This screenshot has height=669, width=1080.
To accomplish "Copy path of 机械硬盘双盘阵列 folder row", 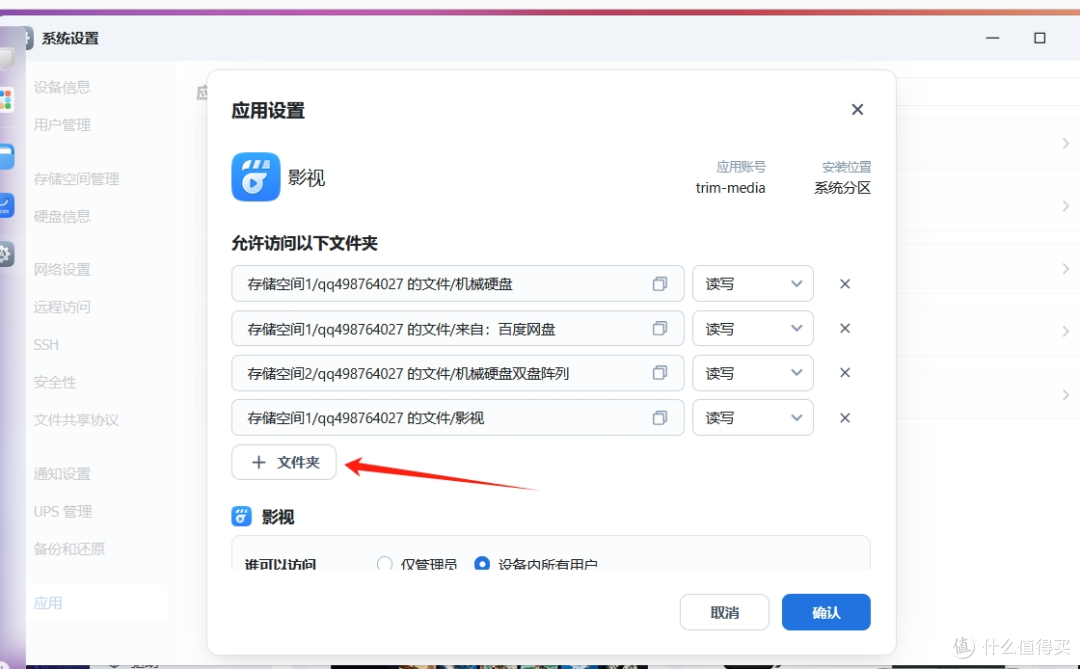I will pyautogui.click(x=660, y=373).
